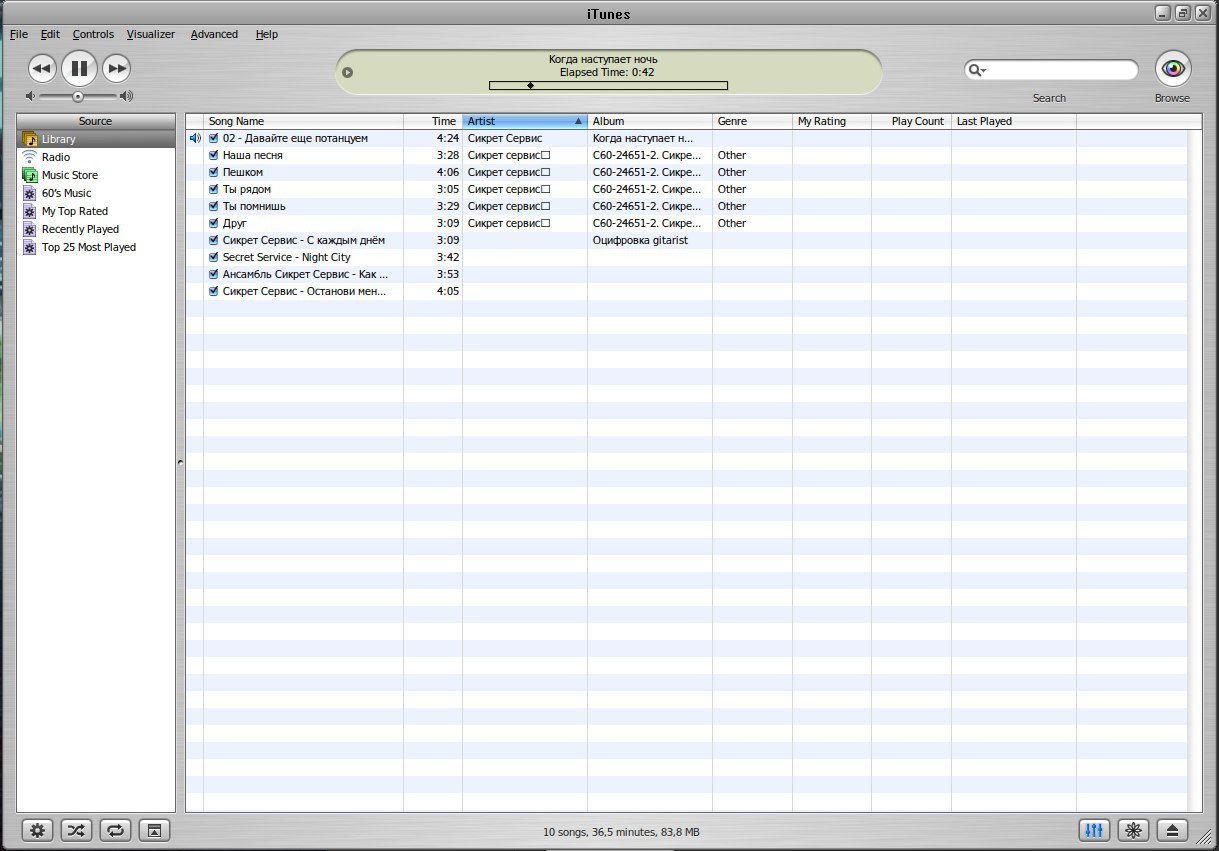Uncheck the 'Друг' song checkbox
Image resolution: width=1219 pixels, height=851 pixels.
tap(213, 223)
